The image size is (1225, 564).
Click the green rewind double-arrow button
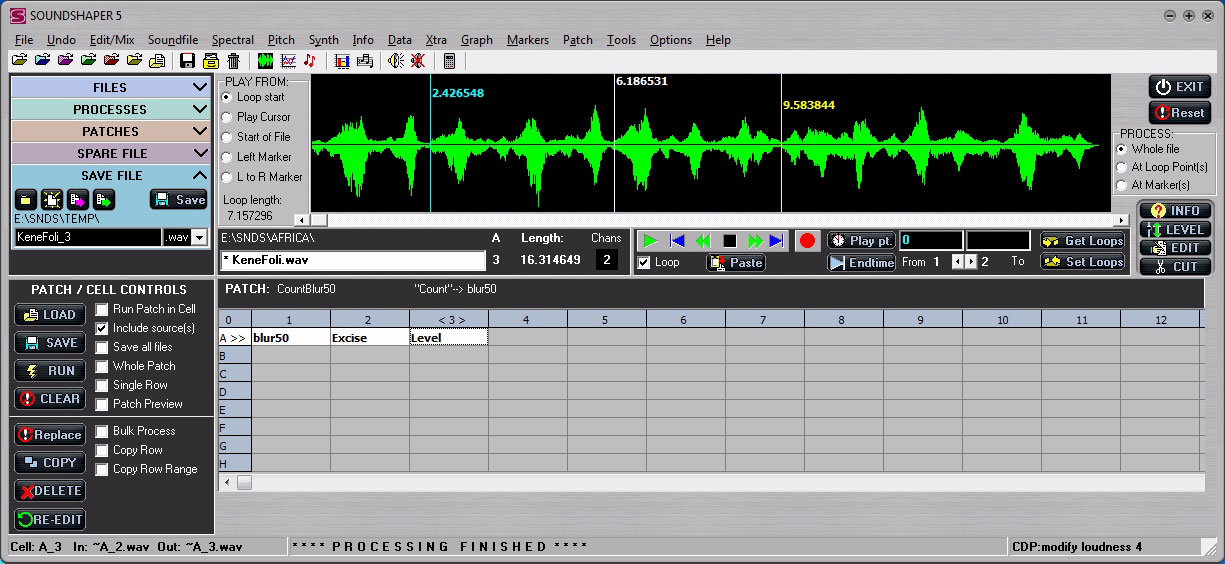(x=703, y=240)
